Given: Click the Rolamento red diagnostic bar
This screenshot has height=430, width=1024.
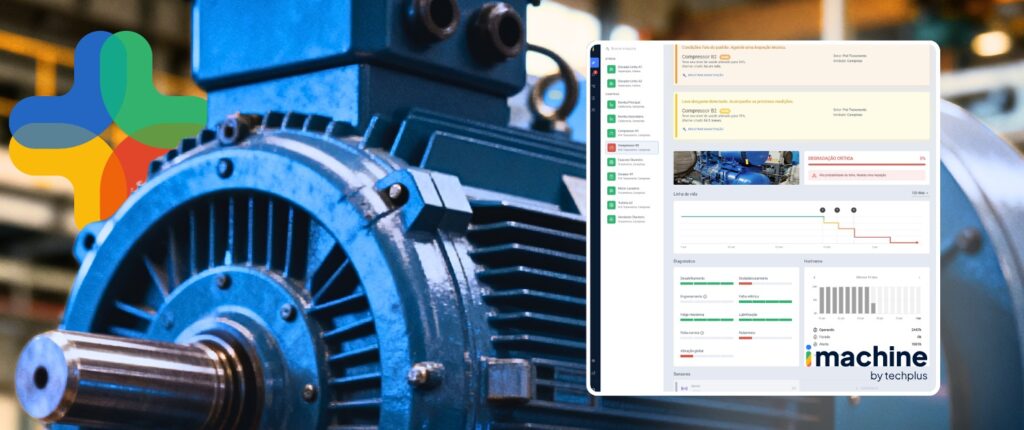Looking at the screenshot, I should tap(745, 338).
